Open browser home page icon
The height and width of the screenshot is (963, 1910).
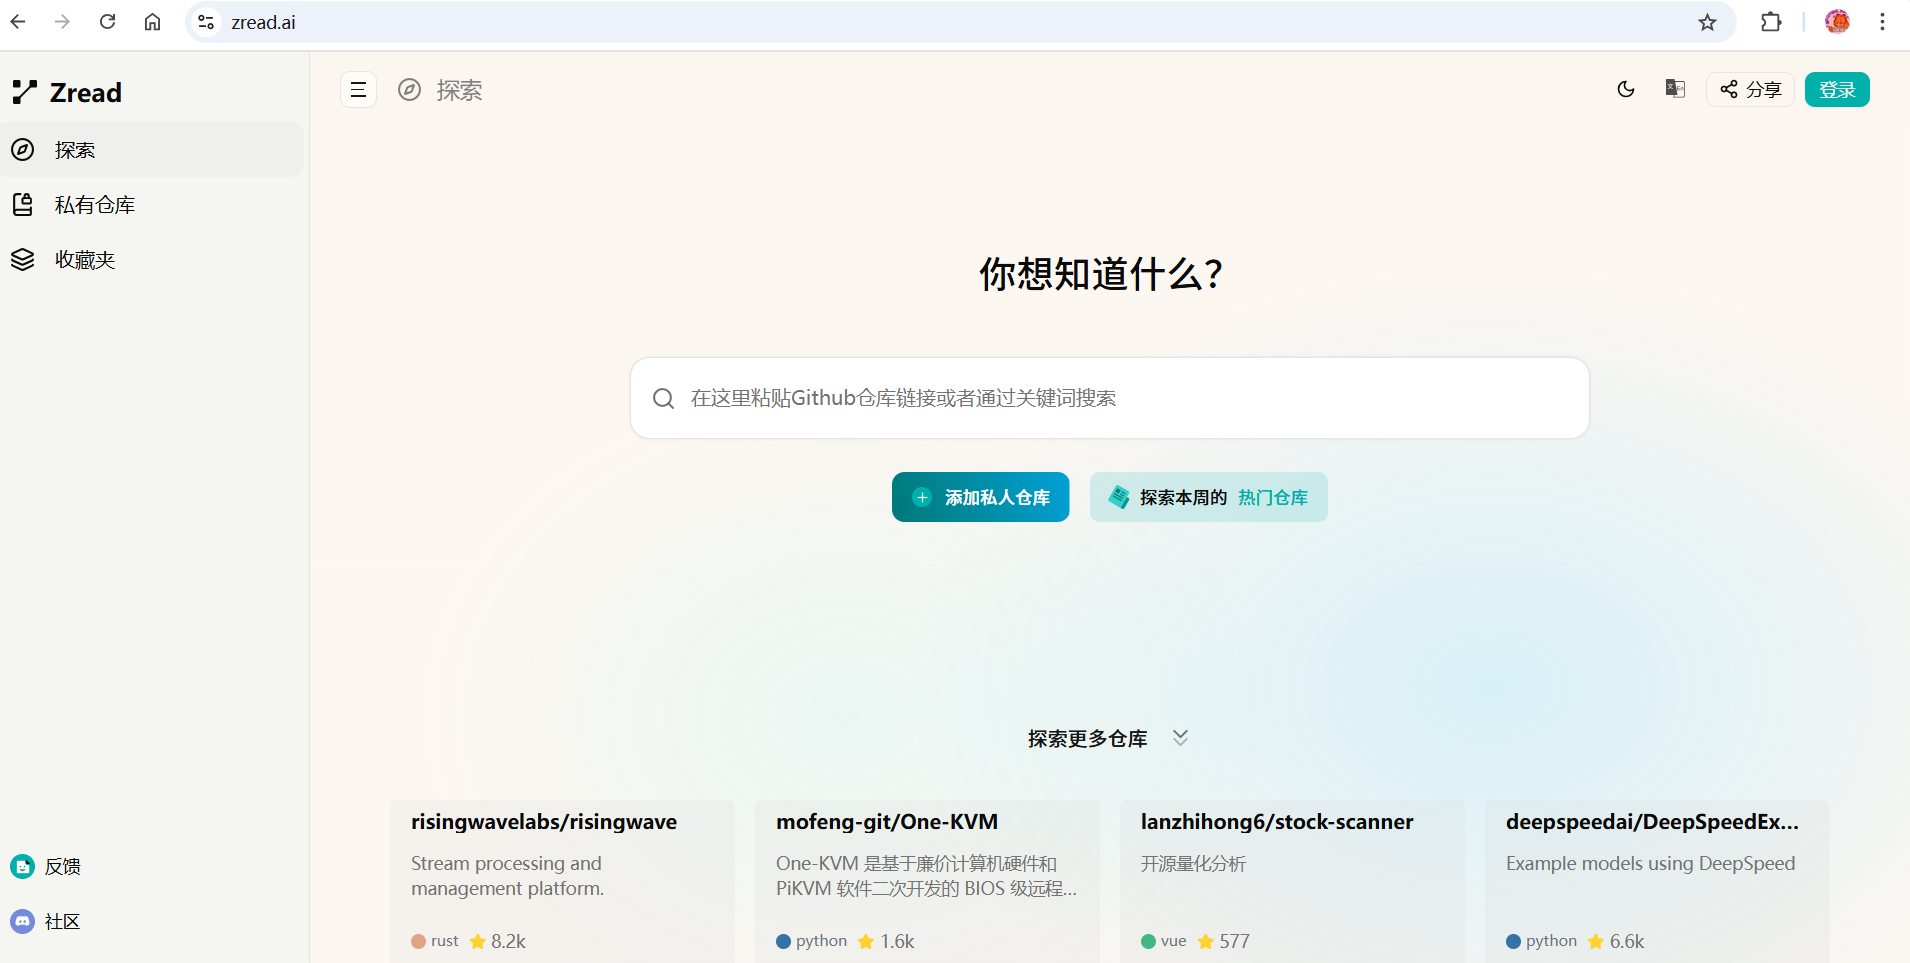point(152,22)
